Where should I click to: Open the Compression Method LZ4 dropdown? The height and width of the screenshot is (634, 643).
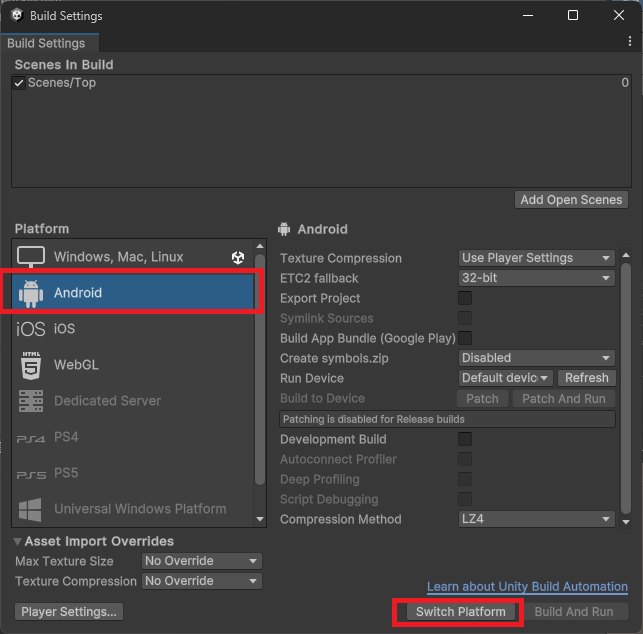click(536, 519)
